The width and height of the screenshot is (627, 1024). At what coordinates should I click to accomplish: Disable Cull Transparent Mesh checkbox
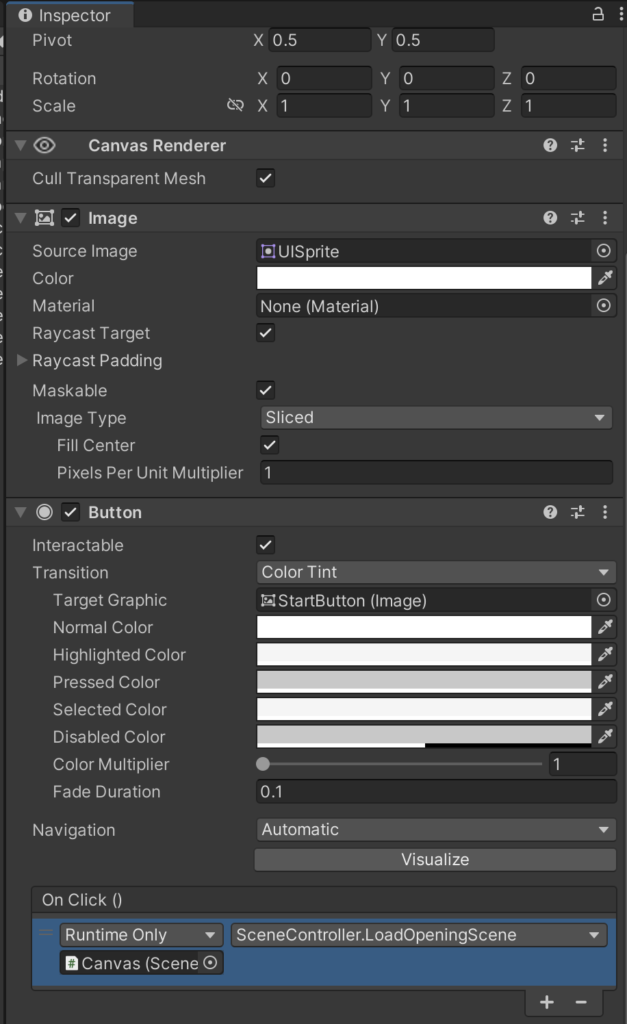[265, 178]
